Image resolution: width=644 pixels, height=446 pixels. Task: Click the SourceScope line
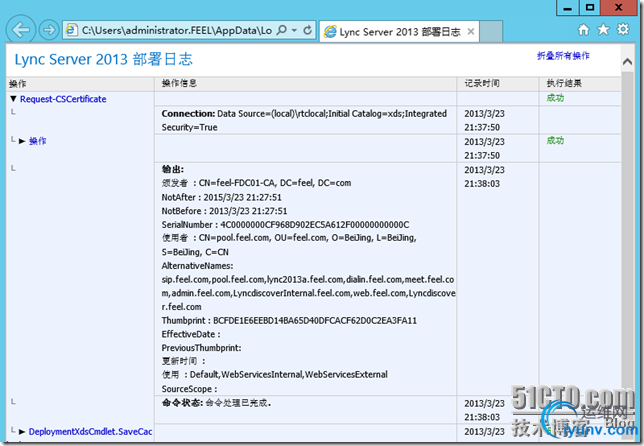pyautogui.click(x=189, y=389)
